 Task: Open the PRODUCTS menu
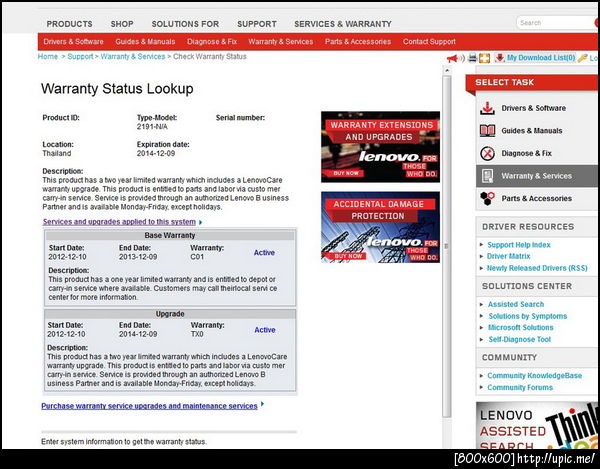pos(69,24)
